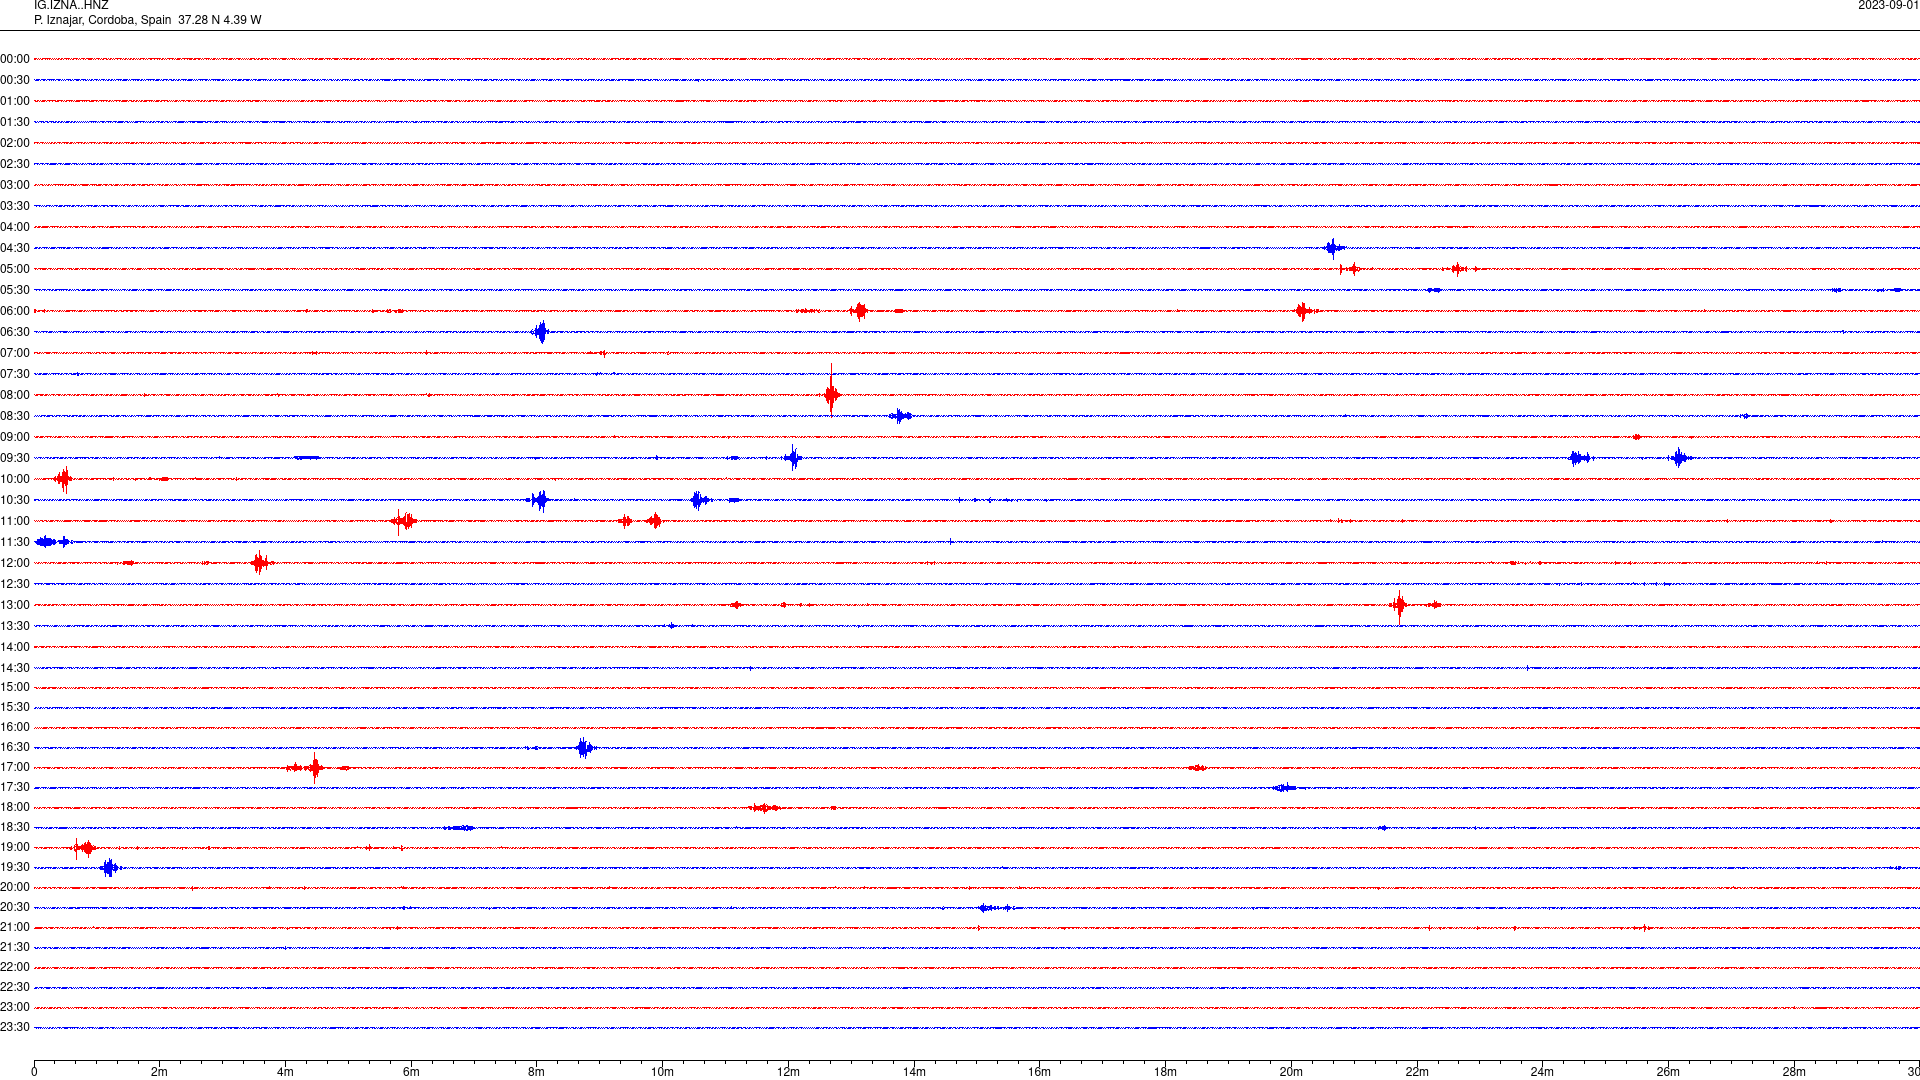Screen dimensions: 1920x1080
Task: Select the 16:30 row label
Action: click(x=15, y=747)
